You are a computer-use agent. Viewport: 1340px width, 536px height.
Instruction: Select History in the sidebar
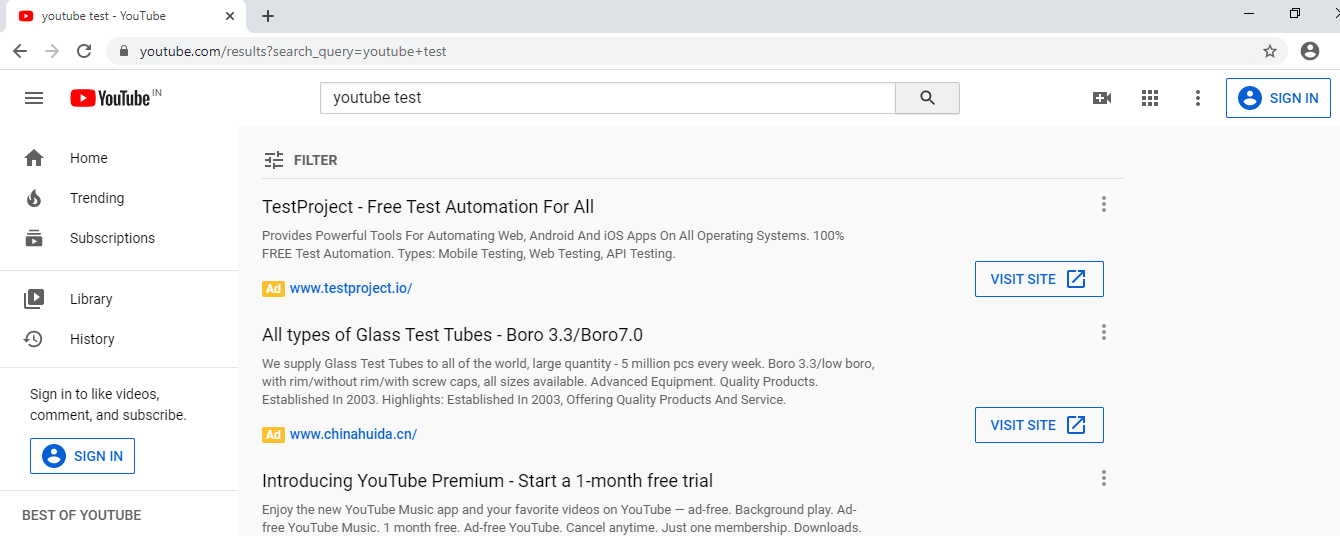click(92, 339)
